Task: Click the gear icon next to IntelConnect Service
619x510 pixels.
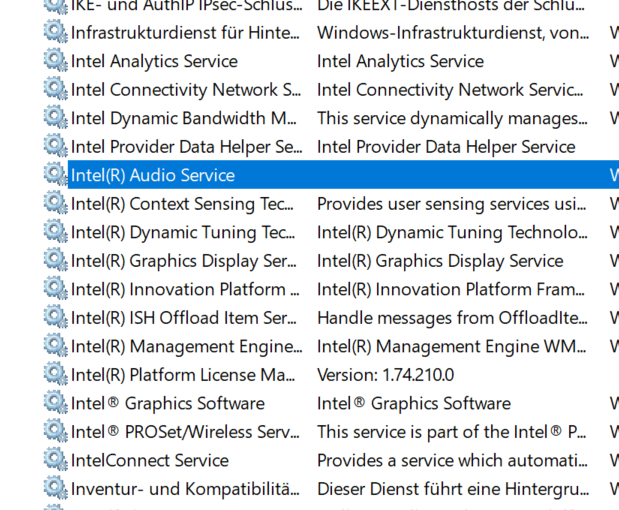Action: (x=55, y=461)
